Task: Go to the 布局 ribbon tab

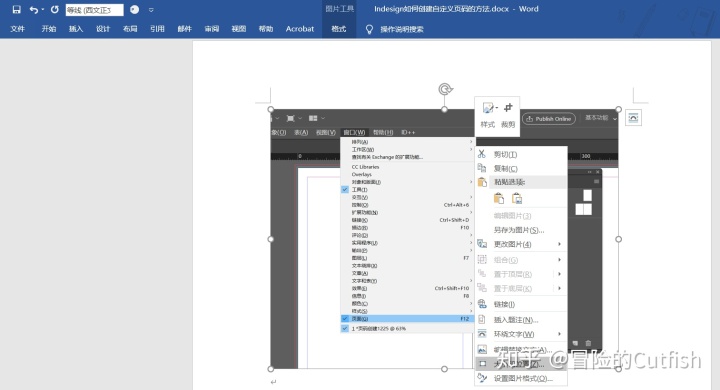Action: coord(130,29)
